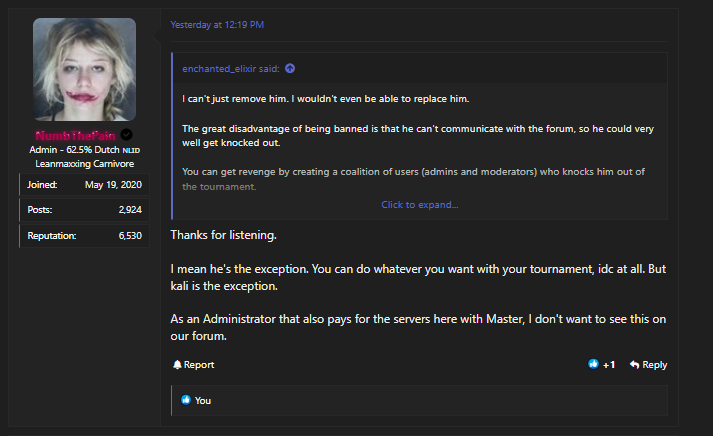Click "You" in the likes bar

(x=203, y=400)
